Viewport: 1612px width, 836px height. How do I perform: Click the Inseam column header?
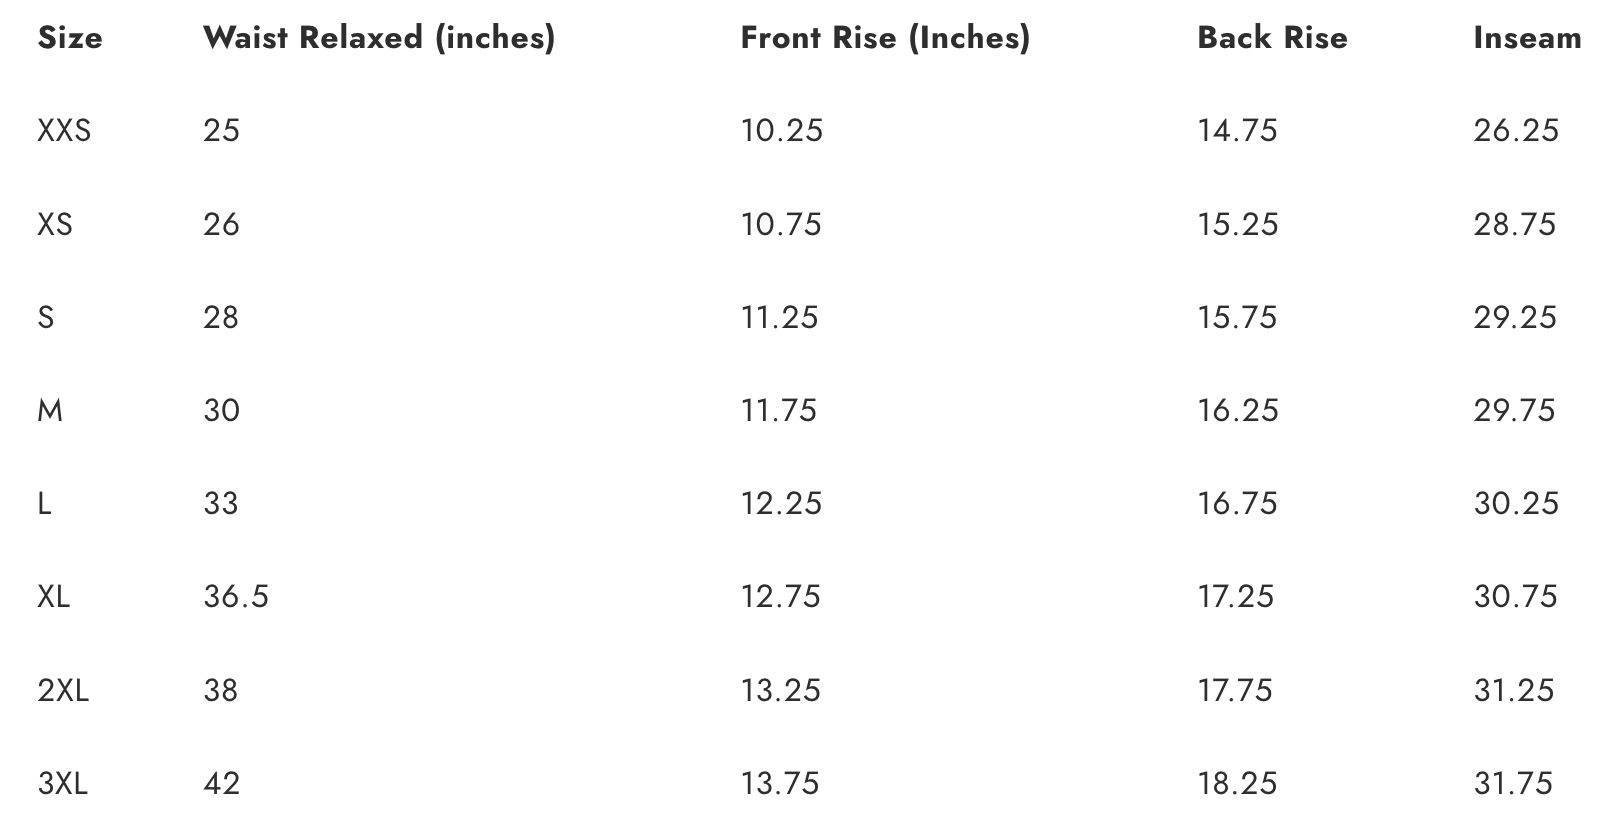[x=1526, y=38]
